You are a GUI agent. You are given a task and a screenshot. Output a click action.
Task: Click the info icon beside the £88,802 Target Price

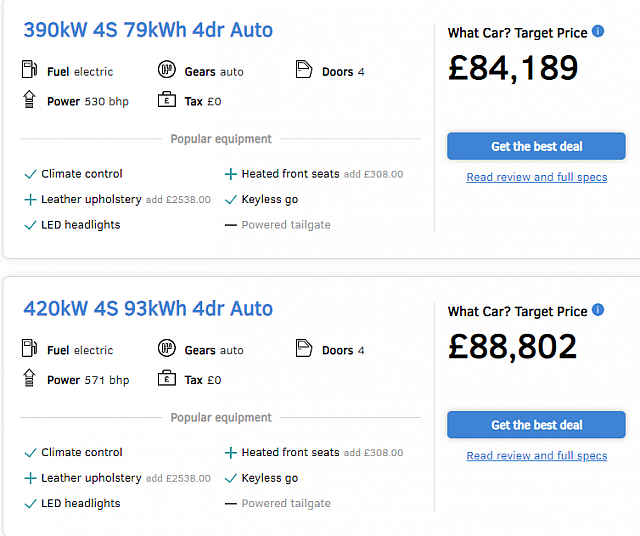tap(598, 310)
